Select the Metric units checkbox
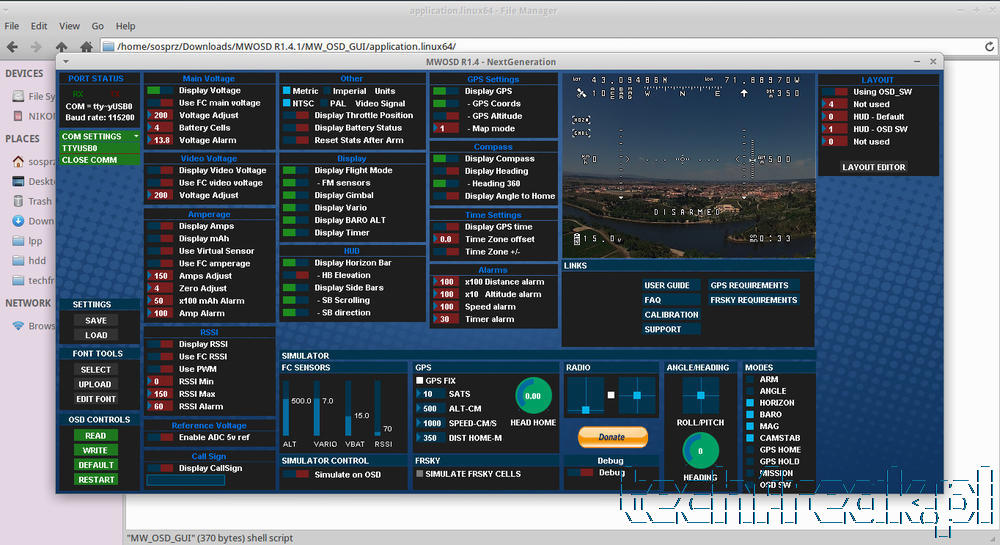Image resolution: width=1000 pixels, height=545 pixels. (286, 91)
